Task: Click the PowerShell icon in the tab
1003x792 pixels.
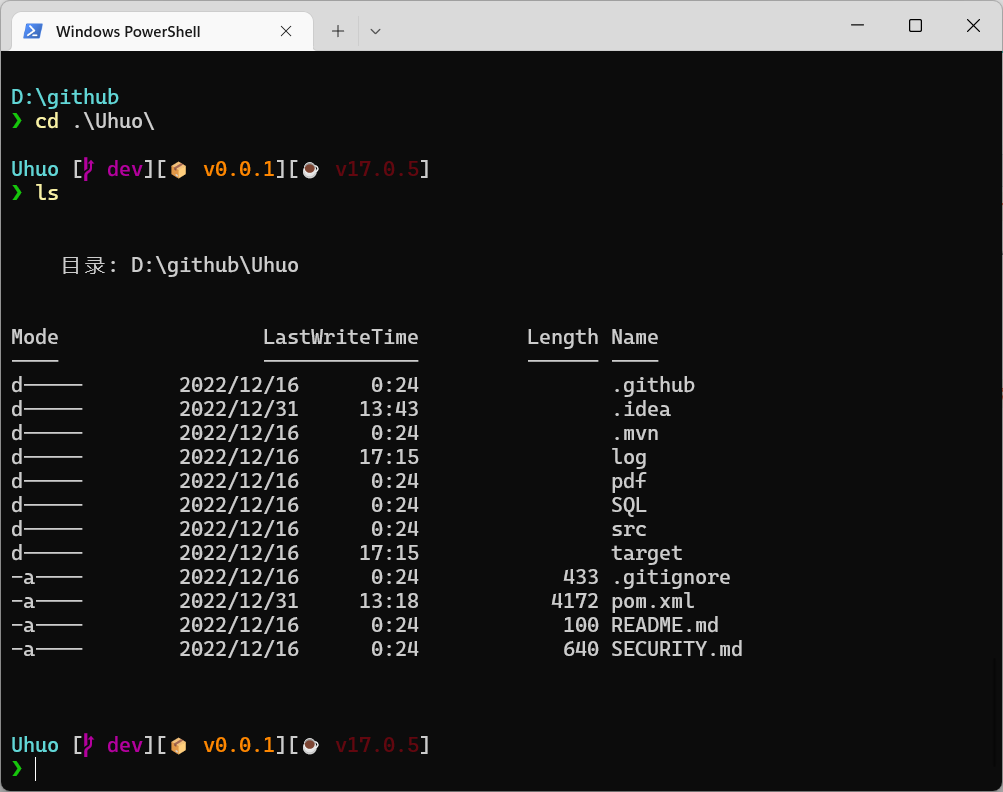Action: (x=33, y=31)
